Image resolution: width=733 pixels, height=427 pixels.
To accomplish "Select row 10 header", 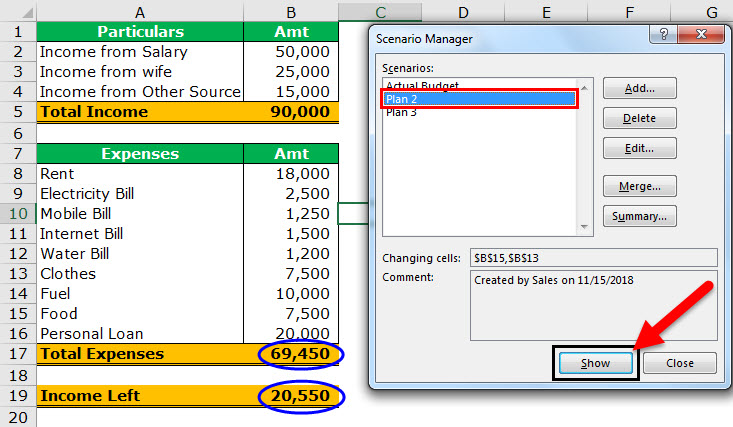I will coord(18,214).
